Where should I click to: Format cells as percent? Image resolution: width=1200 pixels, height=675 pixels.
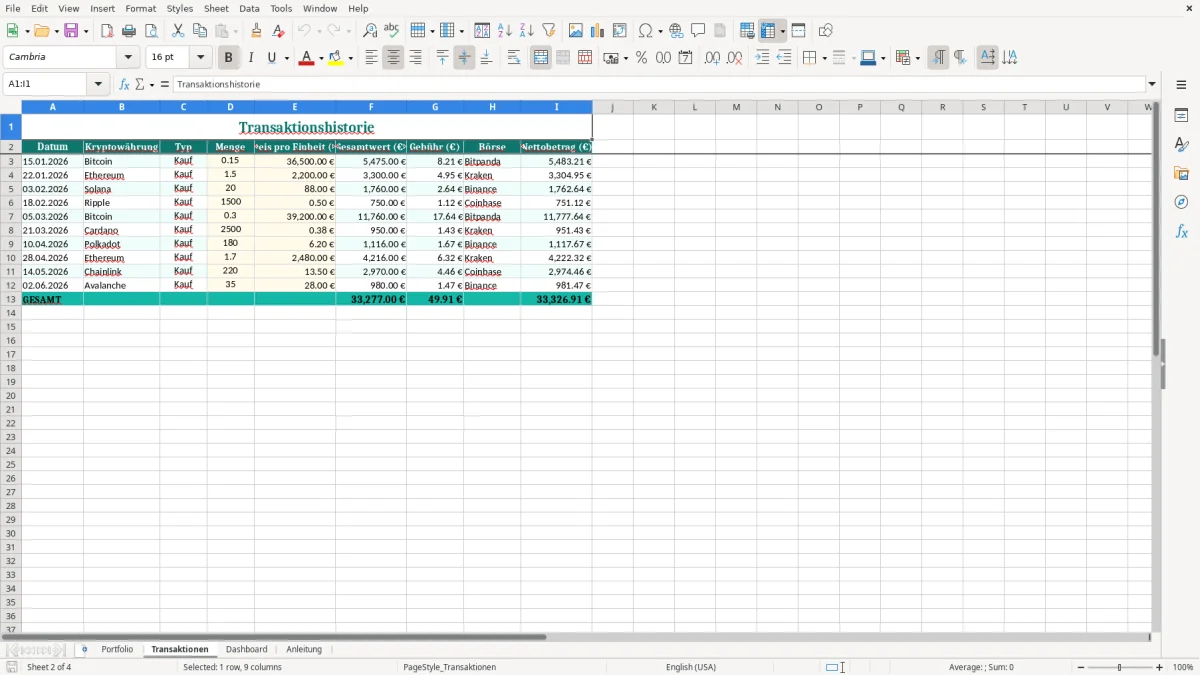[642, 58]
